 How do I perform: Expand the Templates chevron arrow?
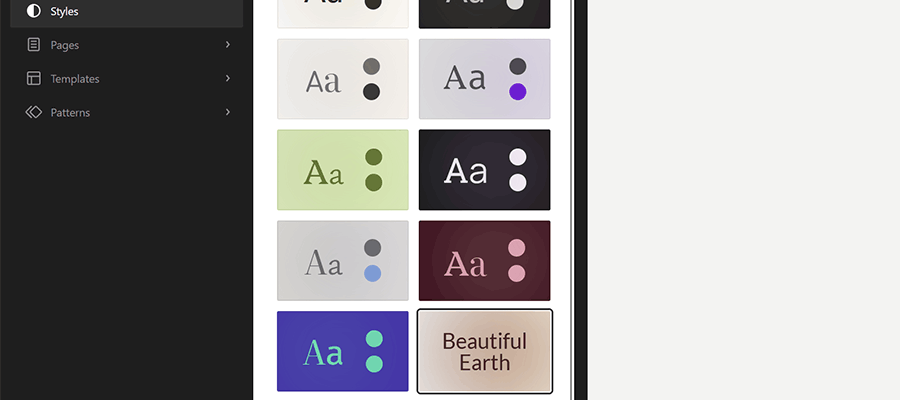click(228, 79)
